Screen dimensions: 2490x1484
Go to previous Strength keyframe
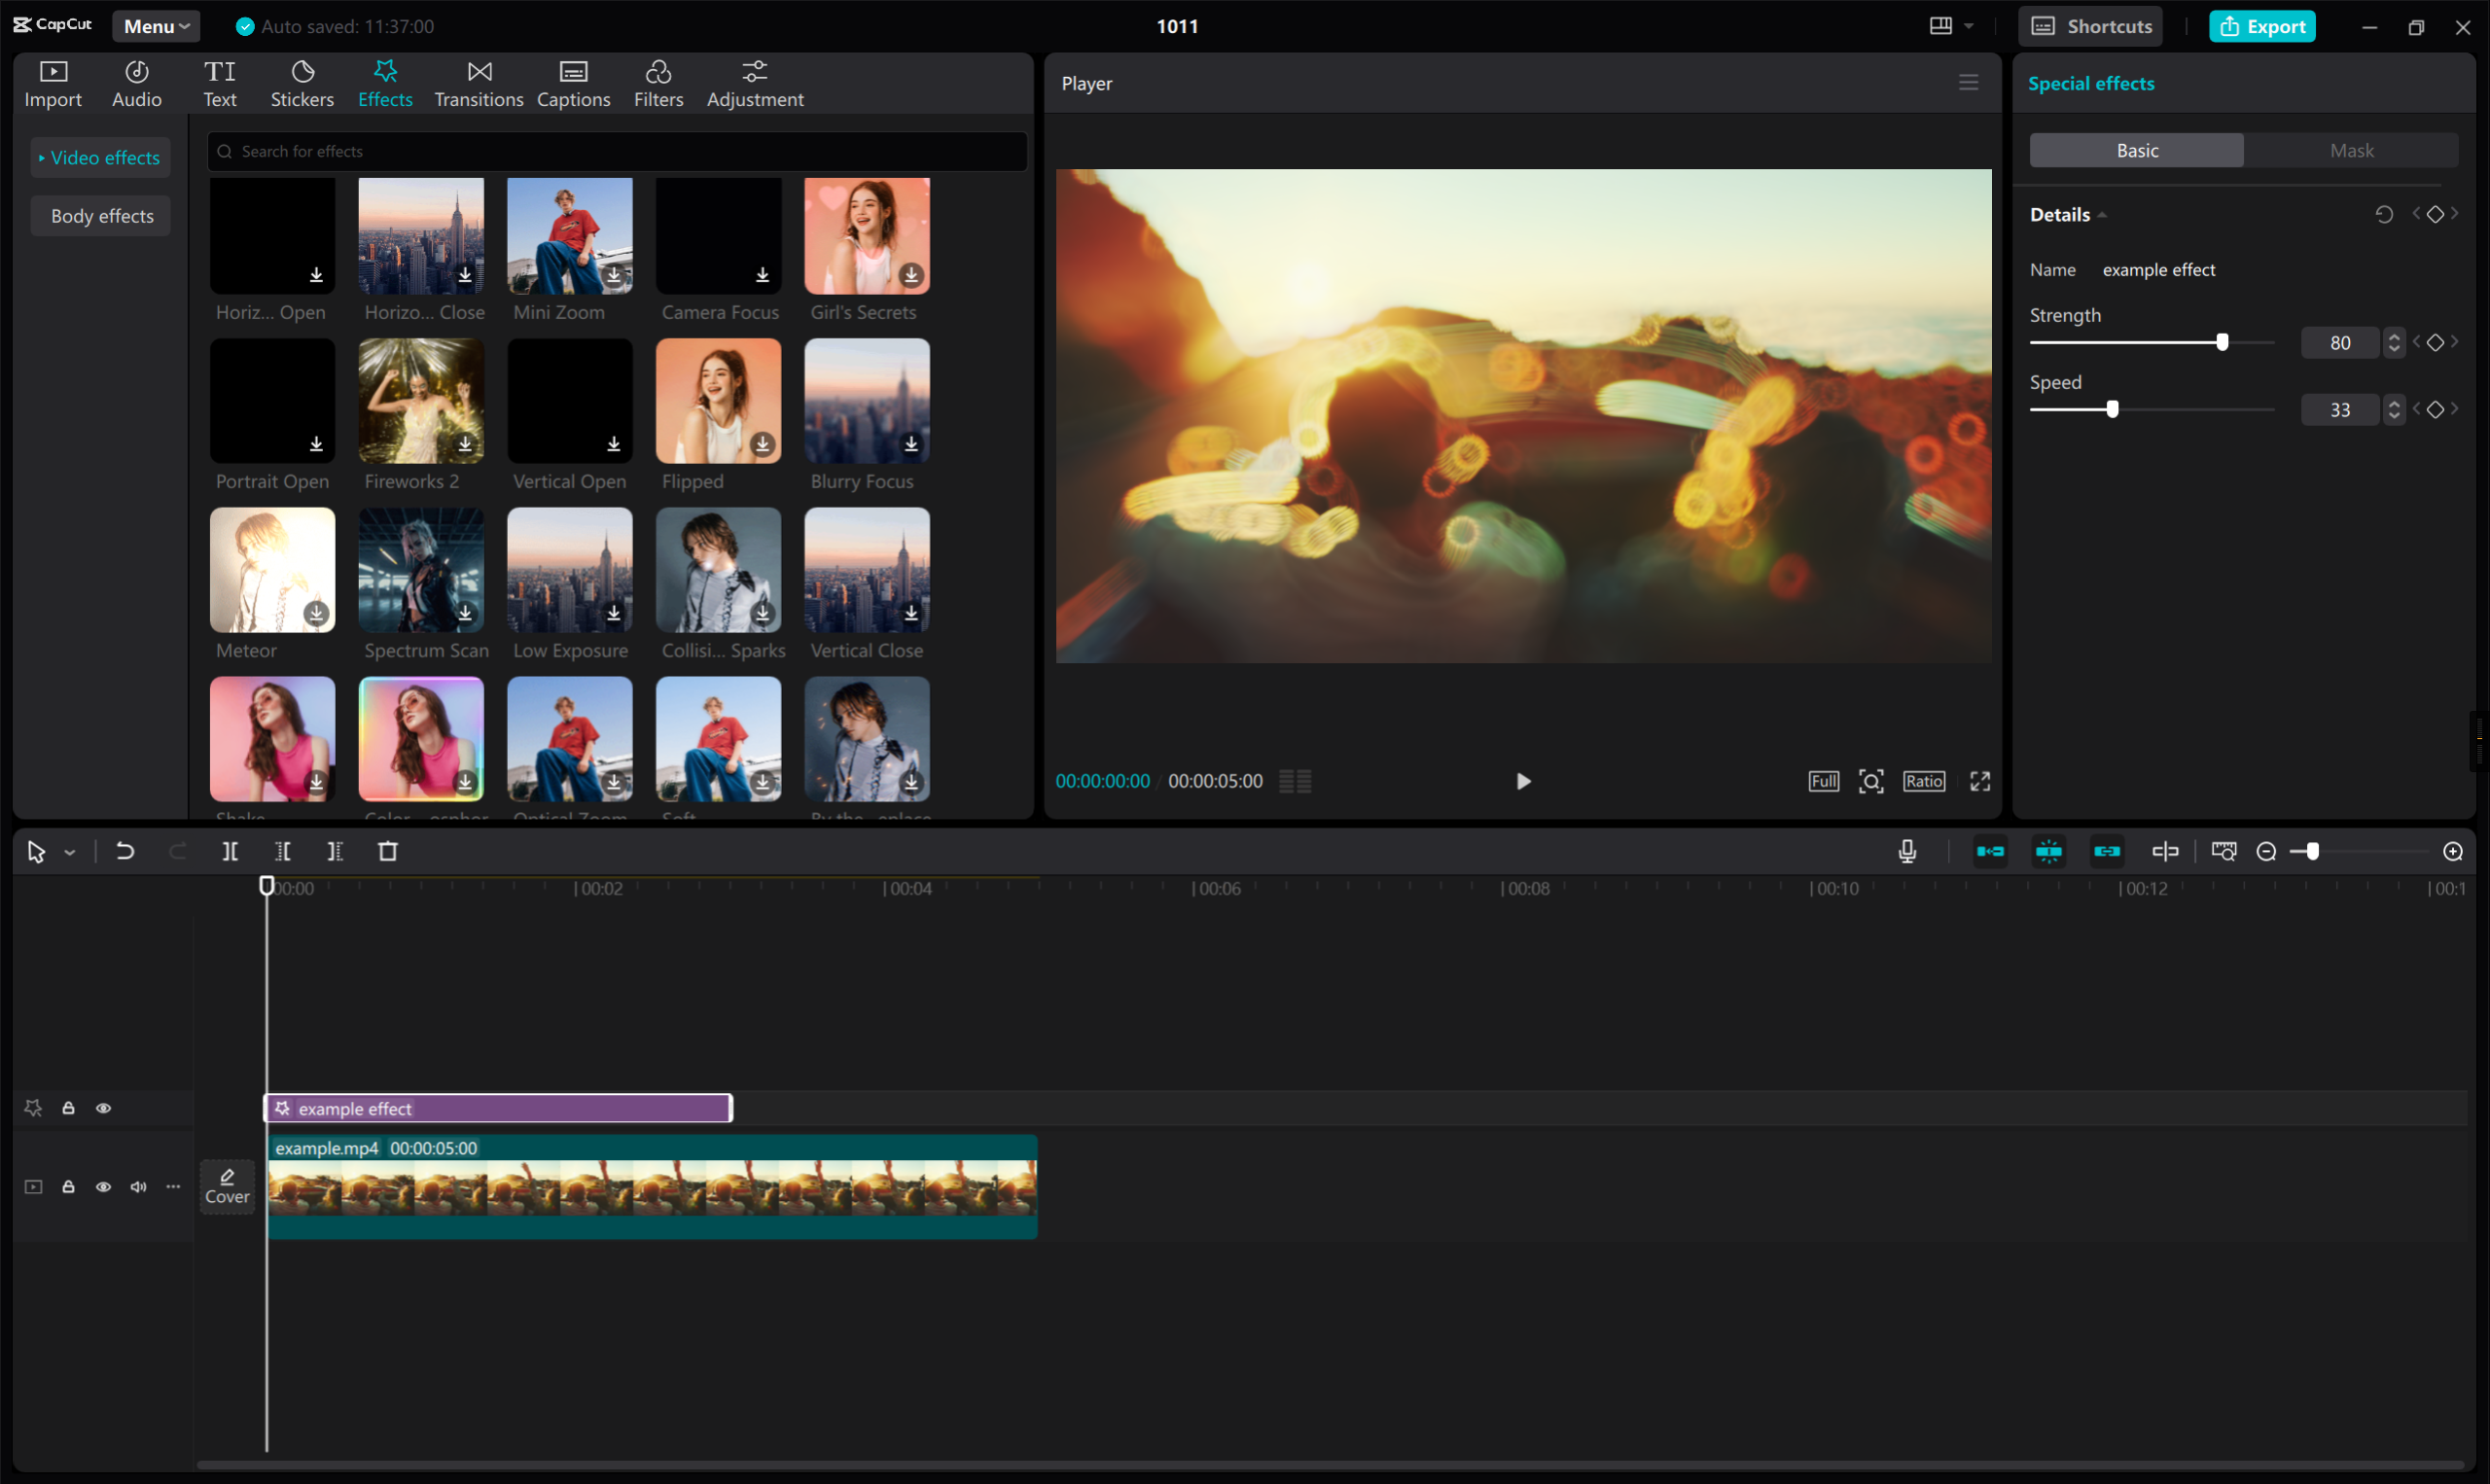pyautogui.click(x=2416, y=342)
